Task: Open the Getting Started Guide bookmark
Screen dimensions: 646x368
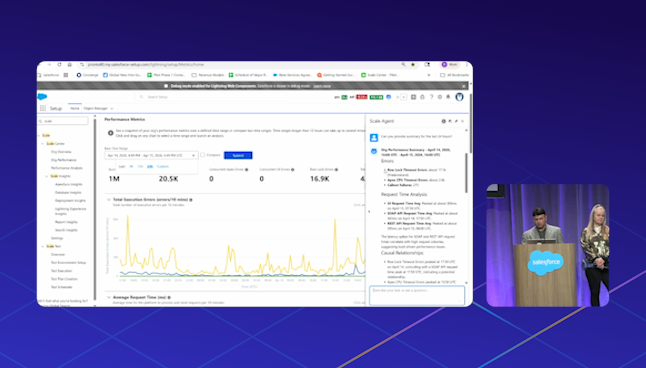Action: (336, 75)
